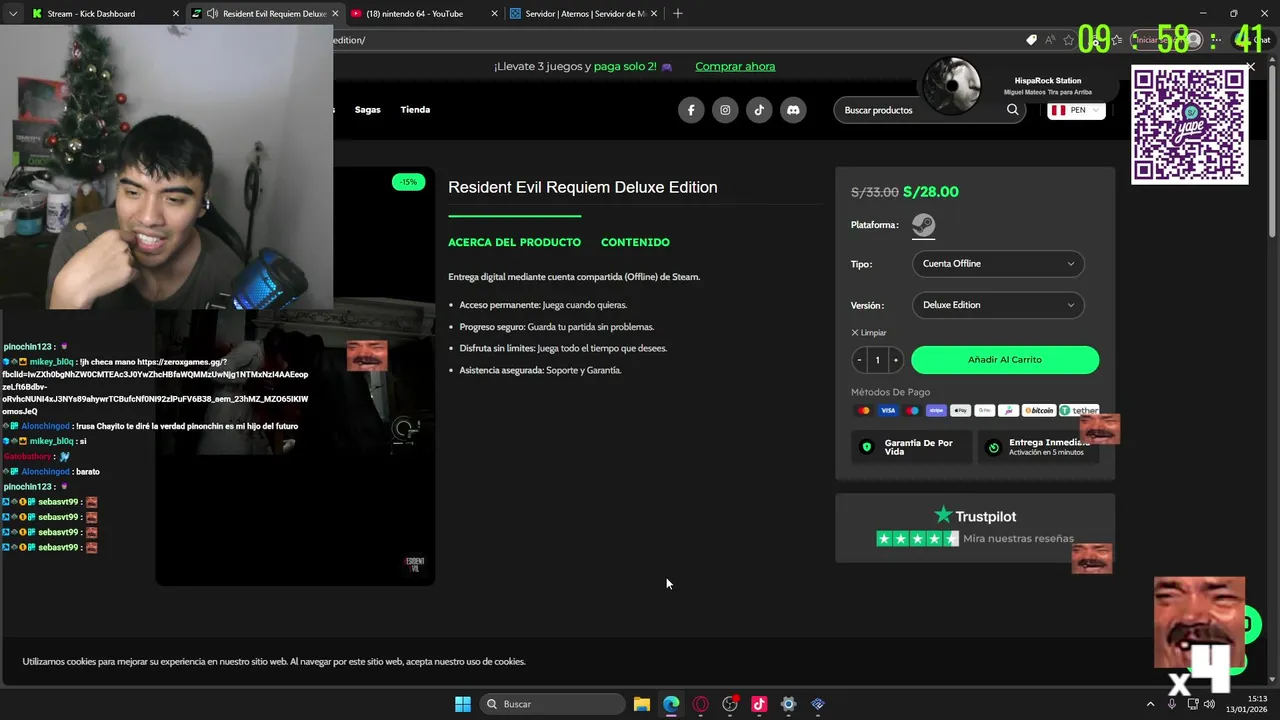The image size is (1280, 720).
Task: Open the TikTok social icon
Action: pos(759,110)
